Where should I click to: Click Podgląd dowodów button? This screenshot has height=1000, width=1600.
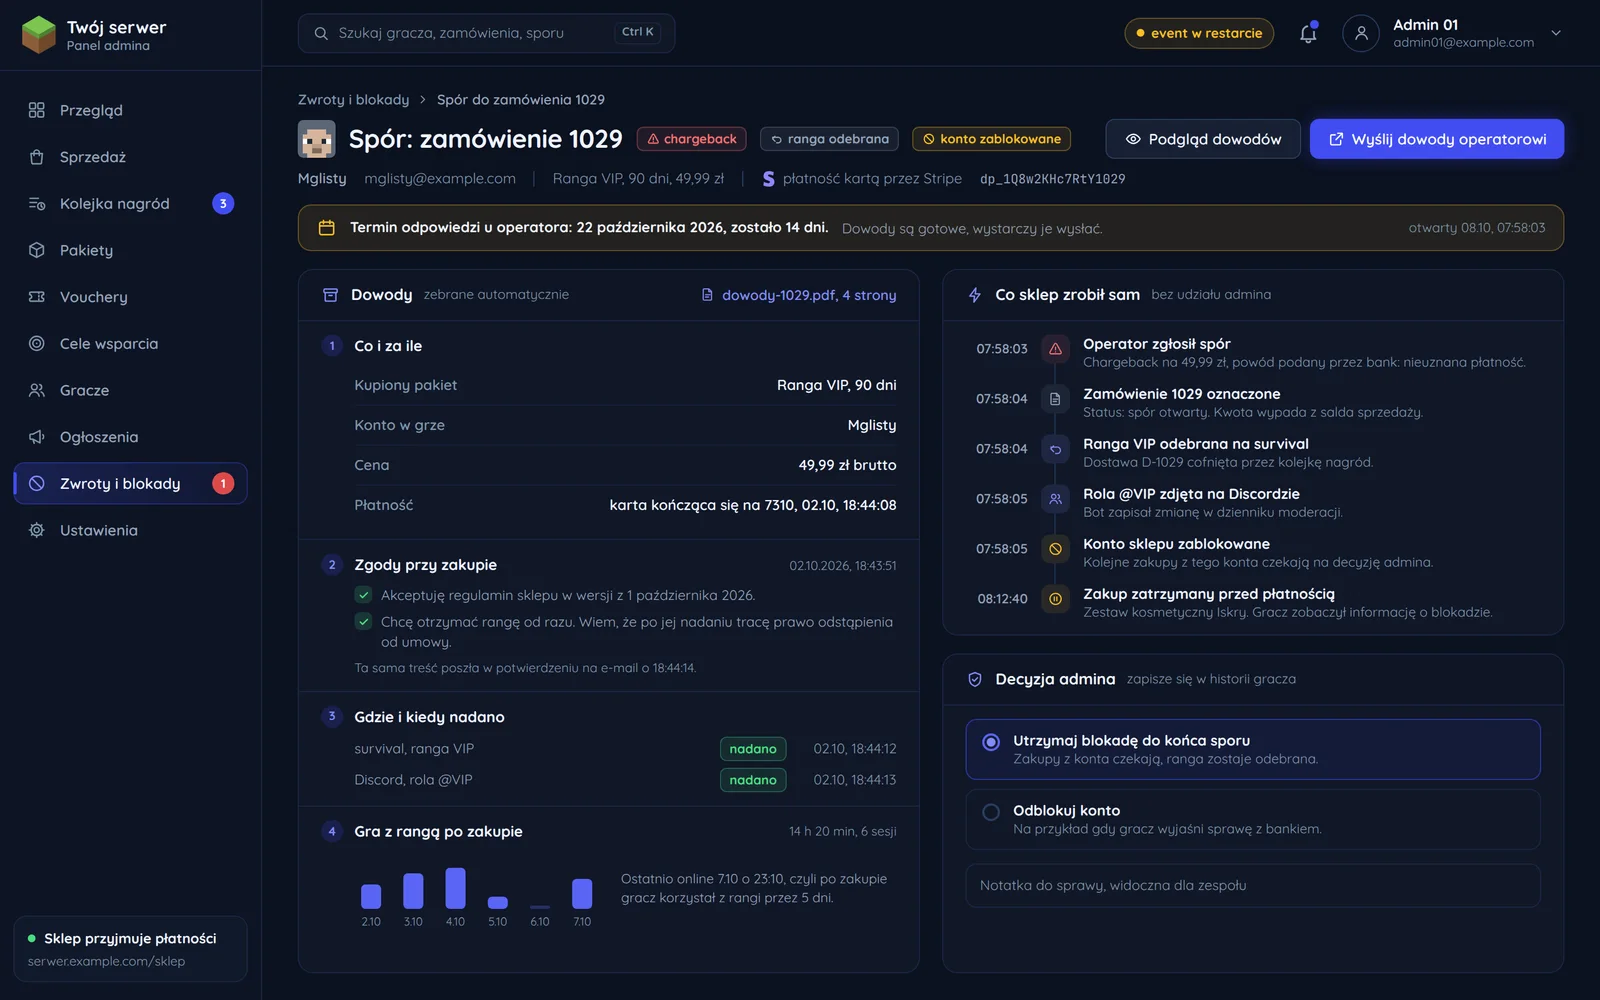click(1203, 139)
